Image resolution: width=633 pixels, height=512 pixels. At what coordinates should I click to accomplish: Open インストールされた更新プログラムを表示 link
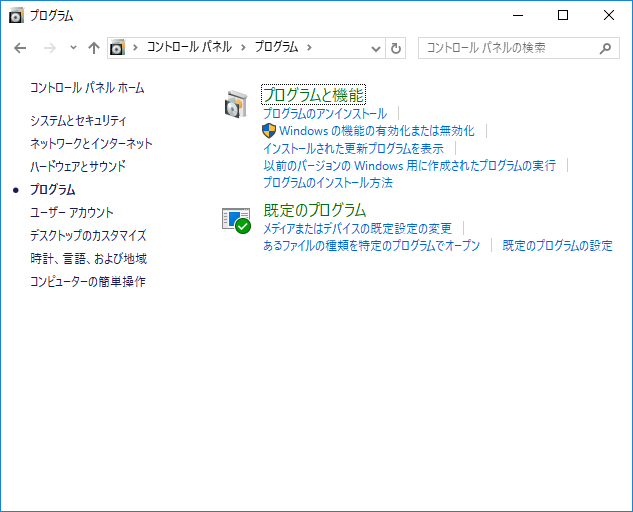click(x=353, y=148)
